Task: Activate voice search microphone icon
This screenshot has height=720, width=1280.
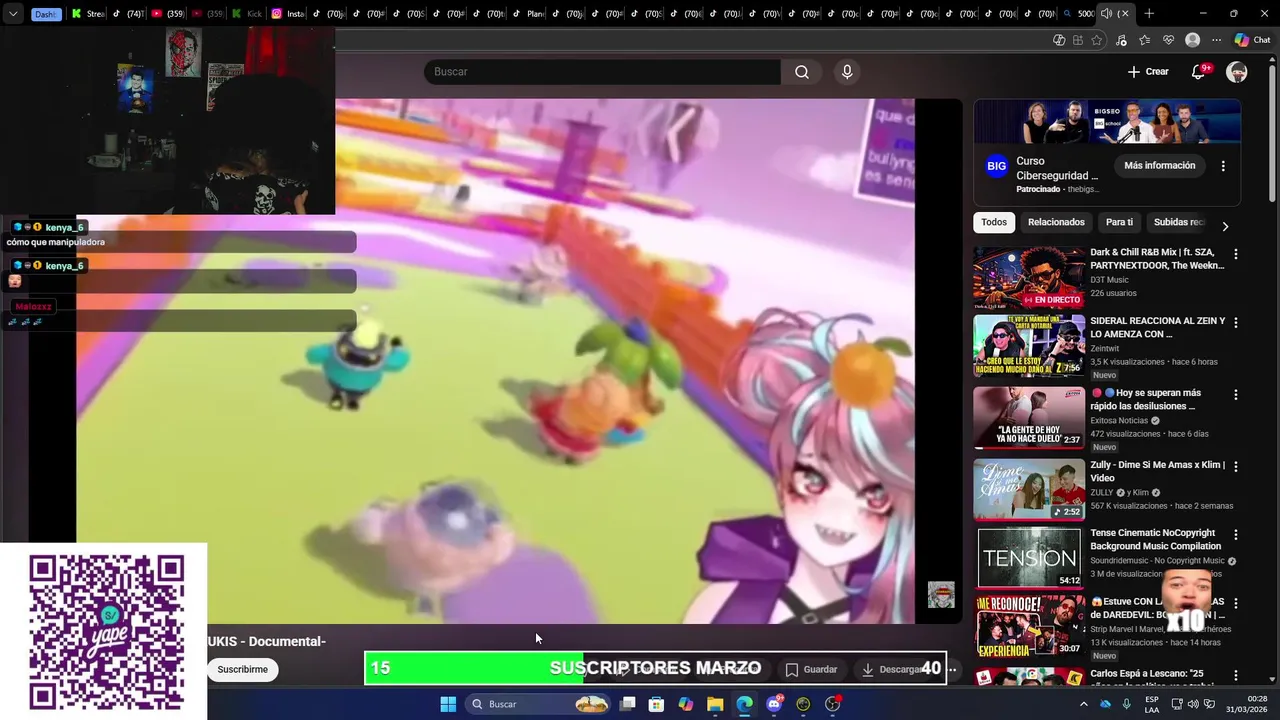Action: (x=847, y=72)
